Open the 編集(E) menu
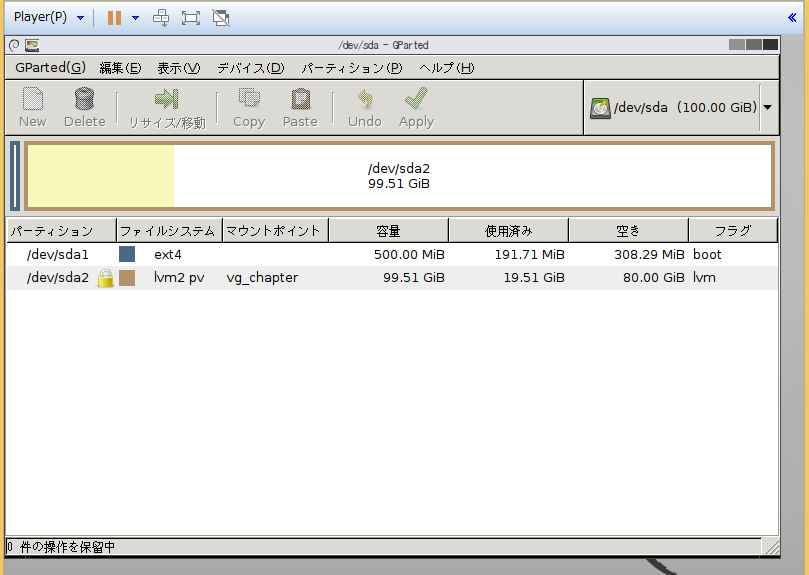 click(x=120, y=68)
